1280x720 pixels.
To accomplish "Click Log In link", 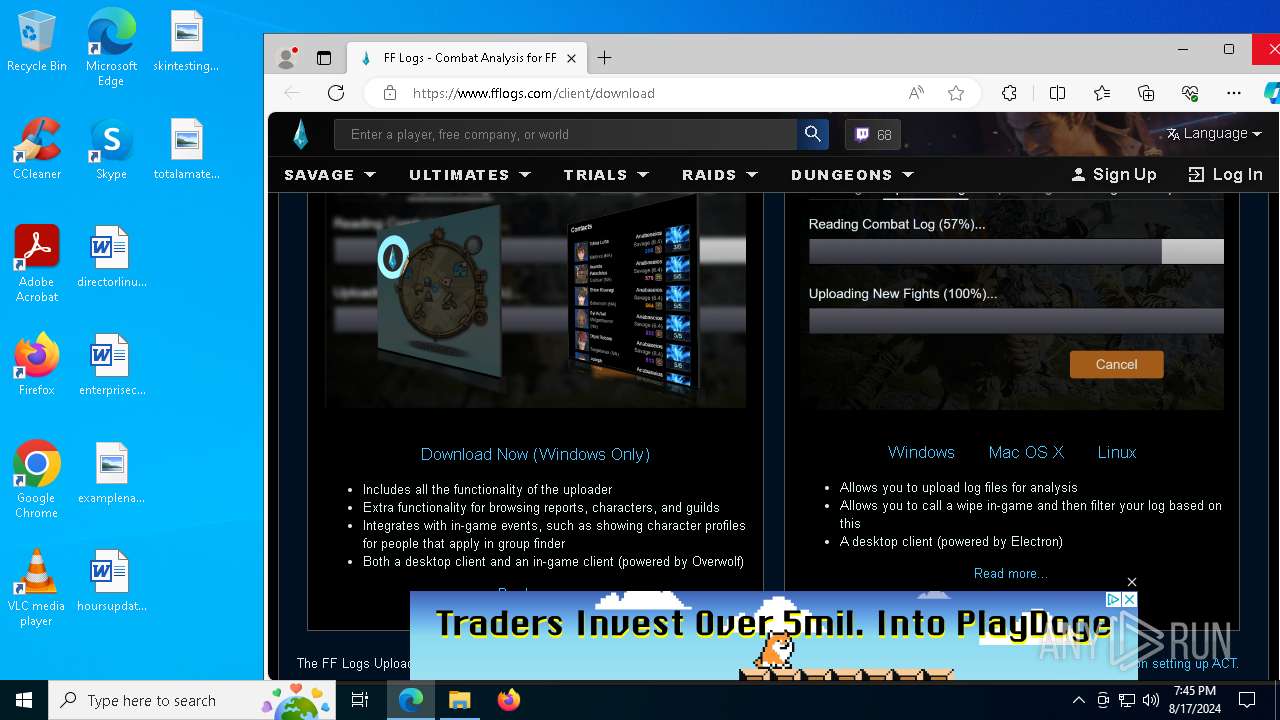I will 1225,174.
